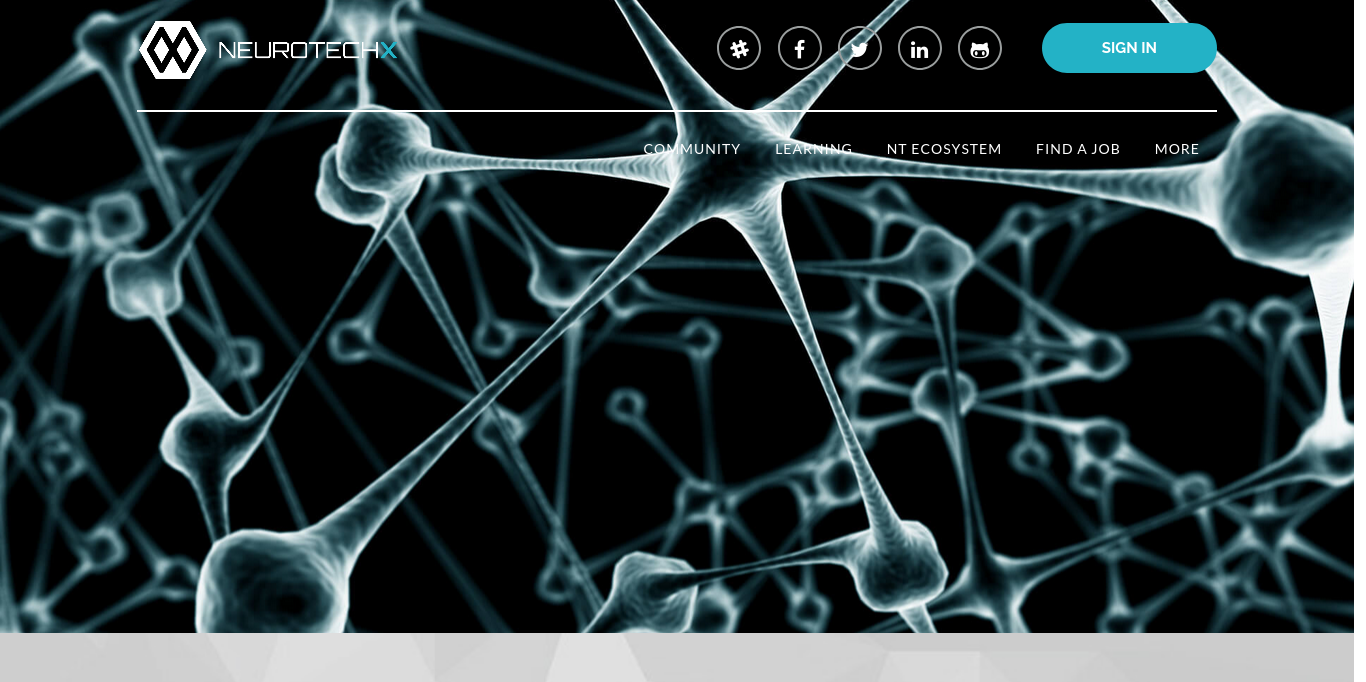Image resolution: width=1366 pixels, height=682 pixels.
Task: Open the GitHub Octocat icon link
Action: pyautogui.click(x=980, y=49)
